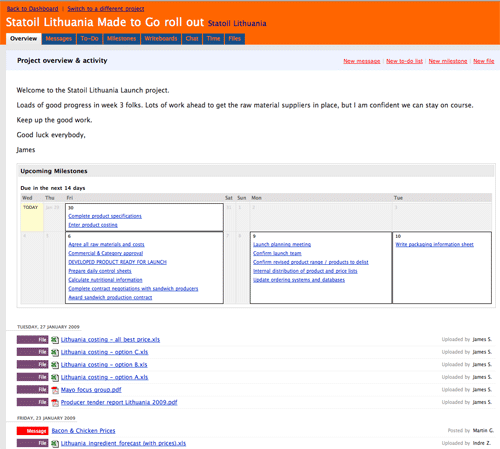Open message 'Bacon & Chicken Prices'
500x449 pixels.
[83, 431]
